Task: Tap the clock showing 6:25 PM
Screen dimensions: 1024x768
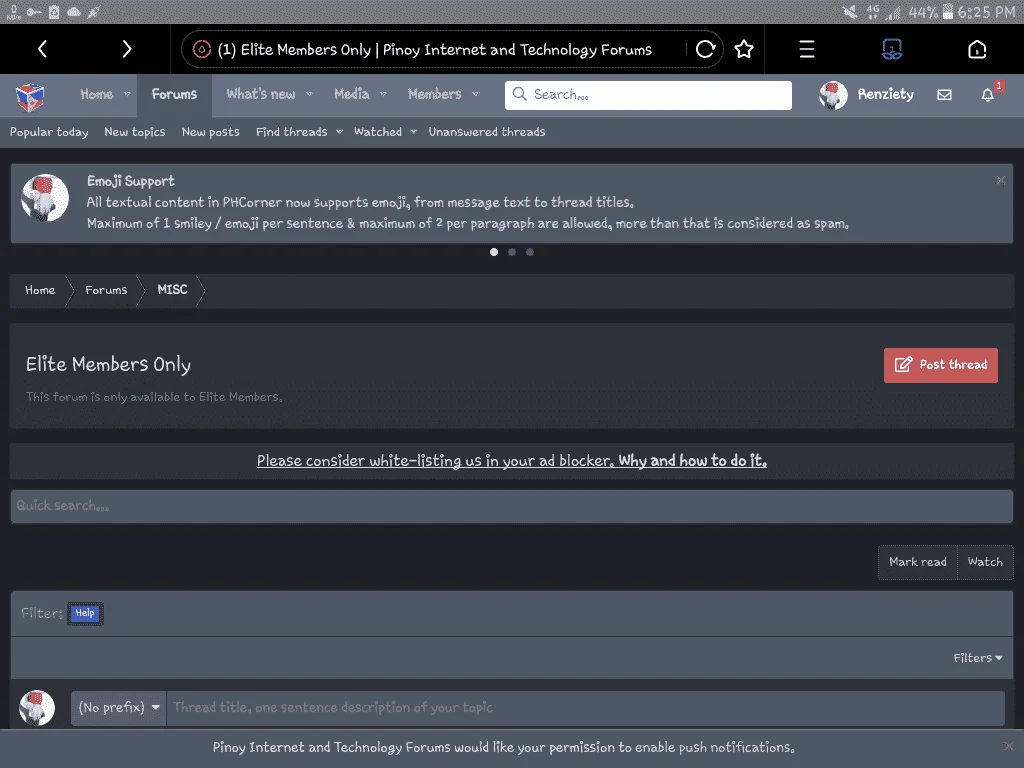Action: pos(986,12)
